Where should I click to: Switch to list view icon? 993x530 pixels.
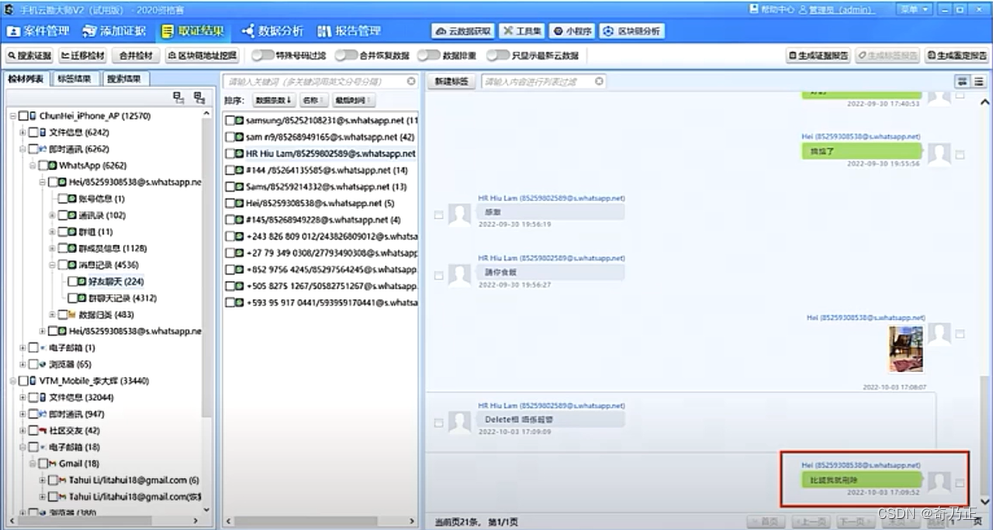[979, 82]
